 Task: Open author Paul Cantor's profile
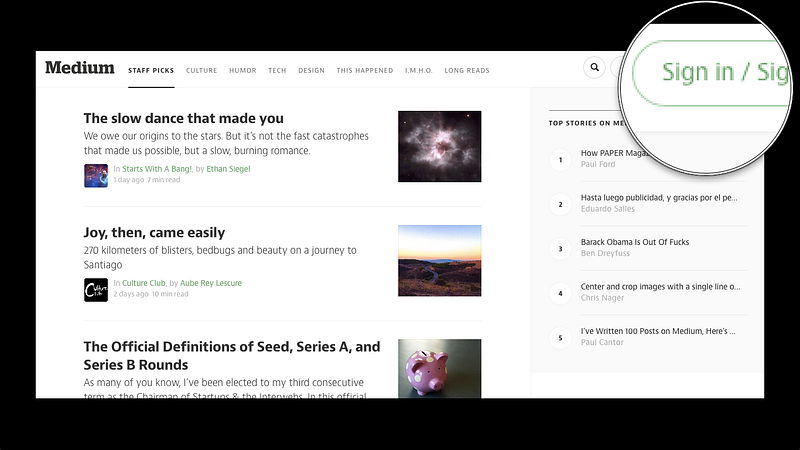[602, 342]
